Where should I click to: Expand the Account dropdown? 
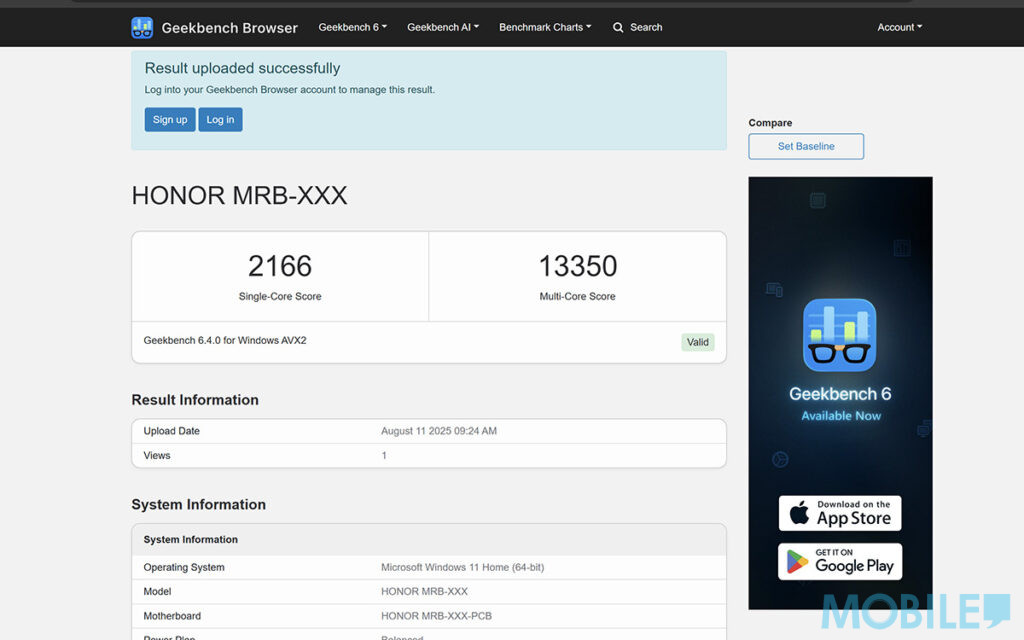pyautogui.click(x=899, y=27)
